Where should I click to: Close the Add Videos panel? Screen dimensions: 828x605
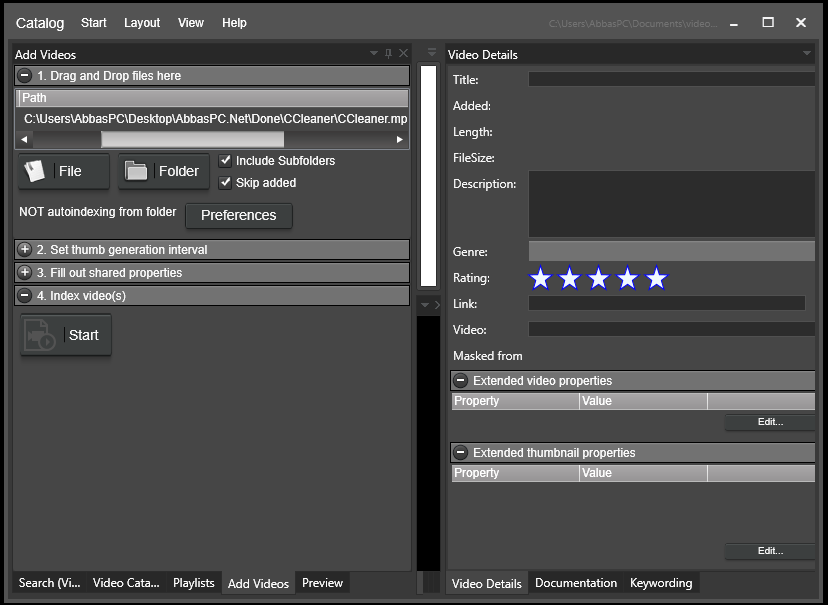pyautogui.click(x=403, y=53)
